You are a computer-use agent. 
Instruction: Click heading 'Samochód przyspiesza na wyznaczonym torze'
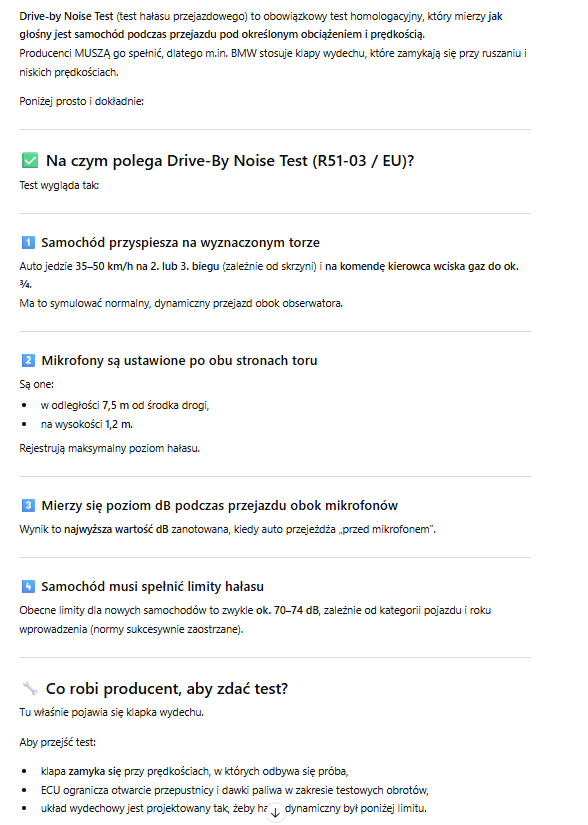[180, 243]
